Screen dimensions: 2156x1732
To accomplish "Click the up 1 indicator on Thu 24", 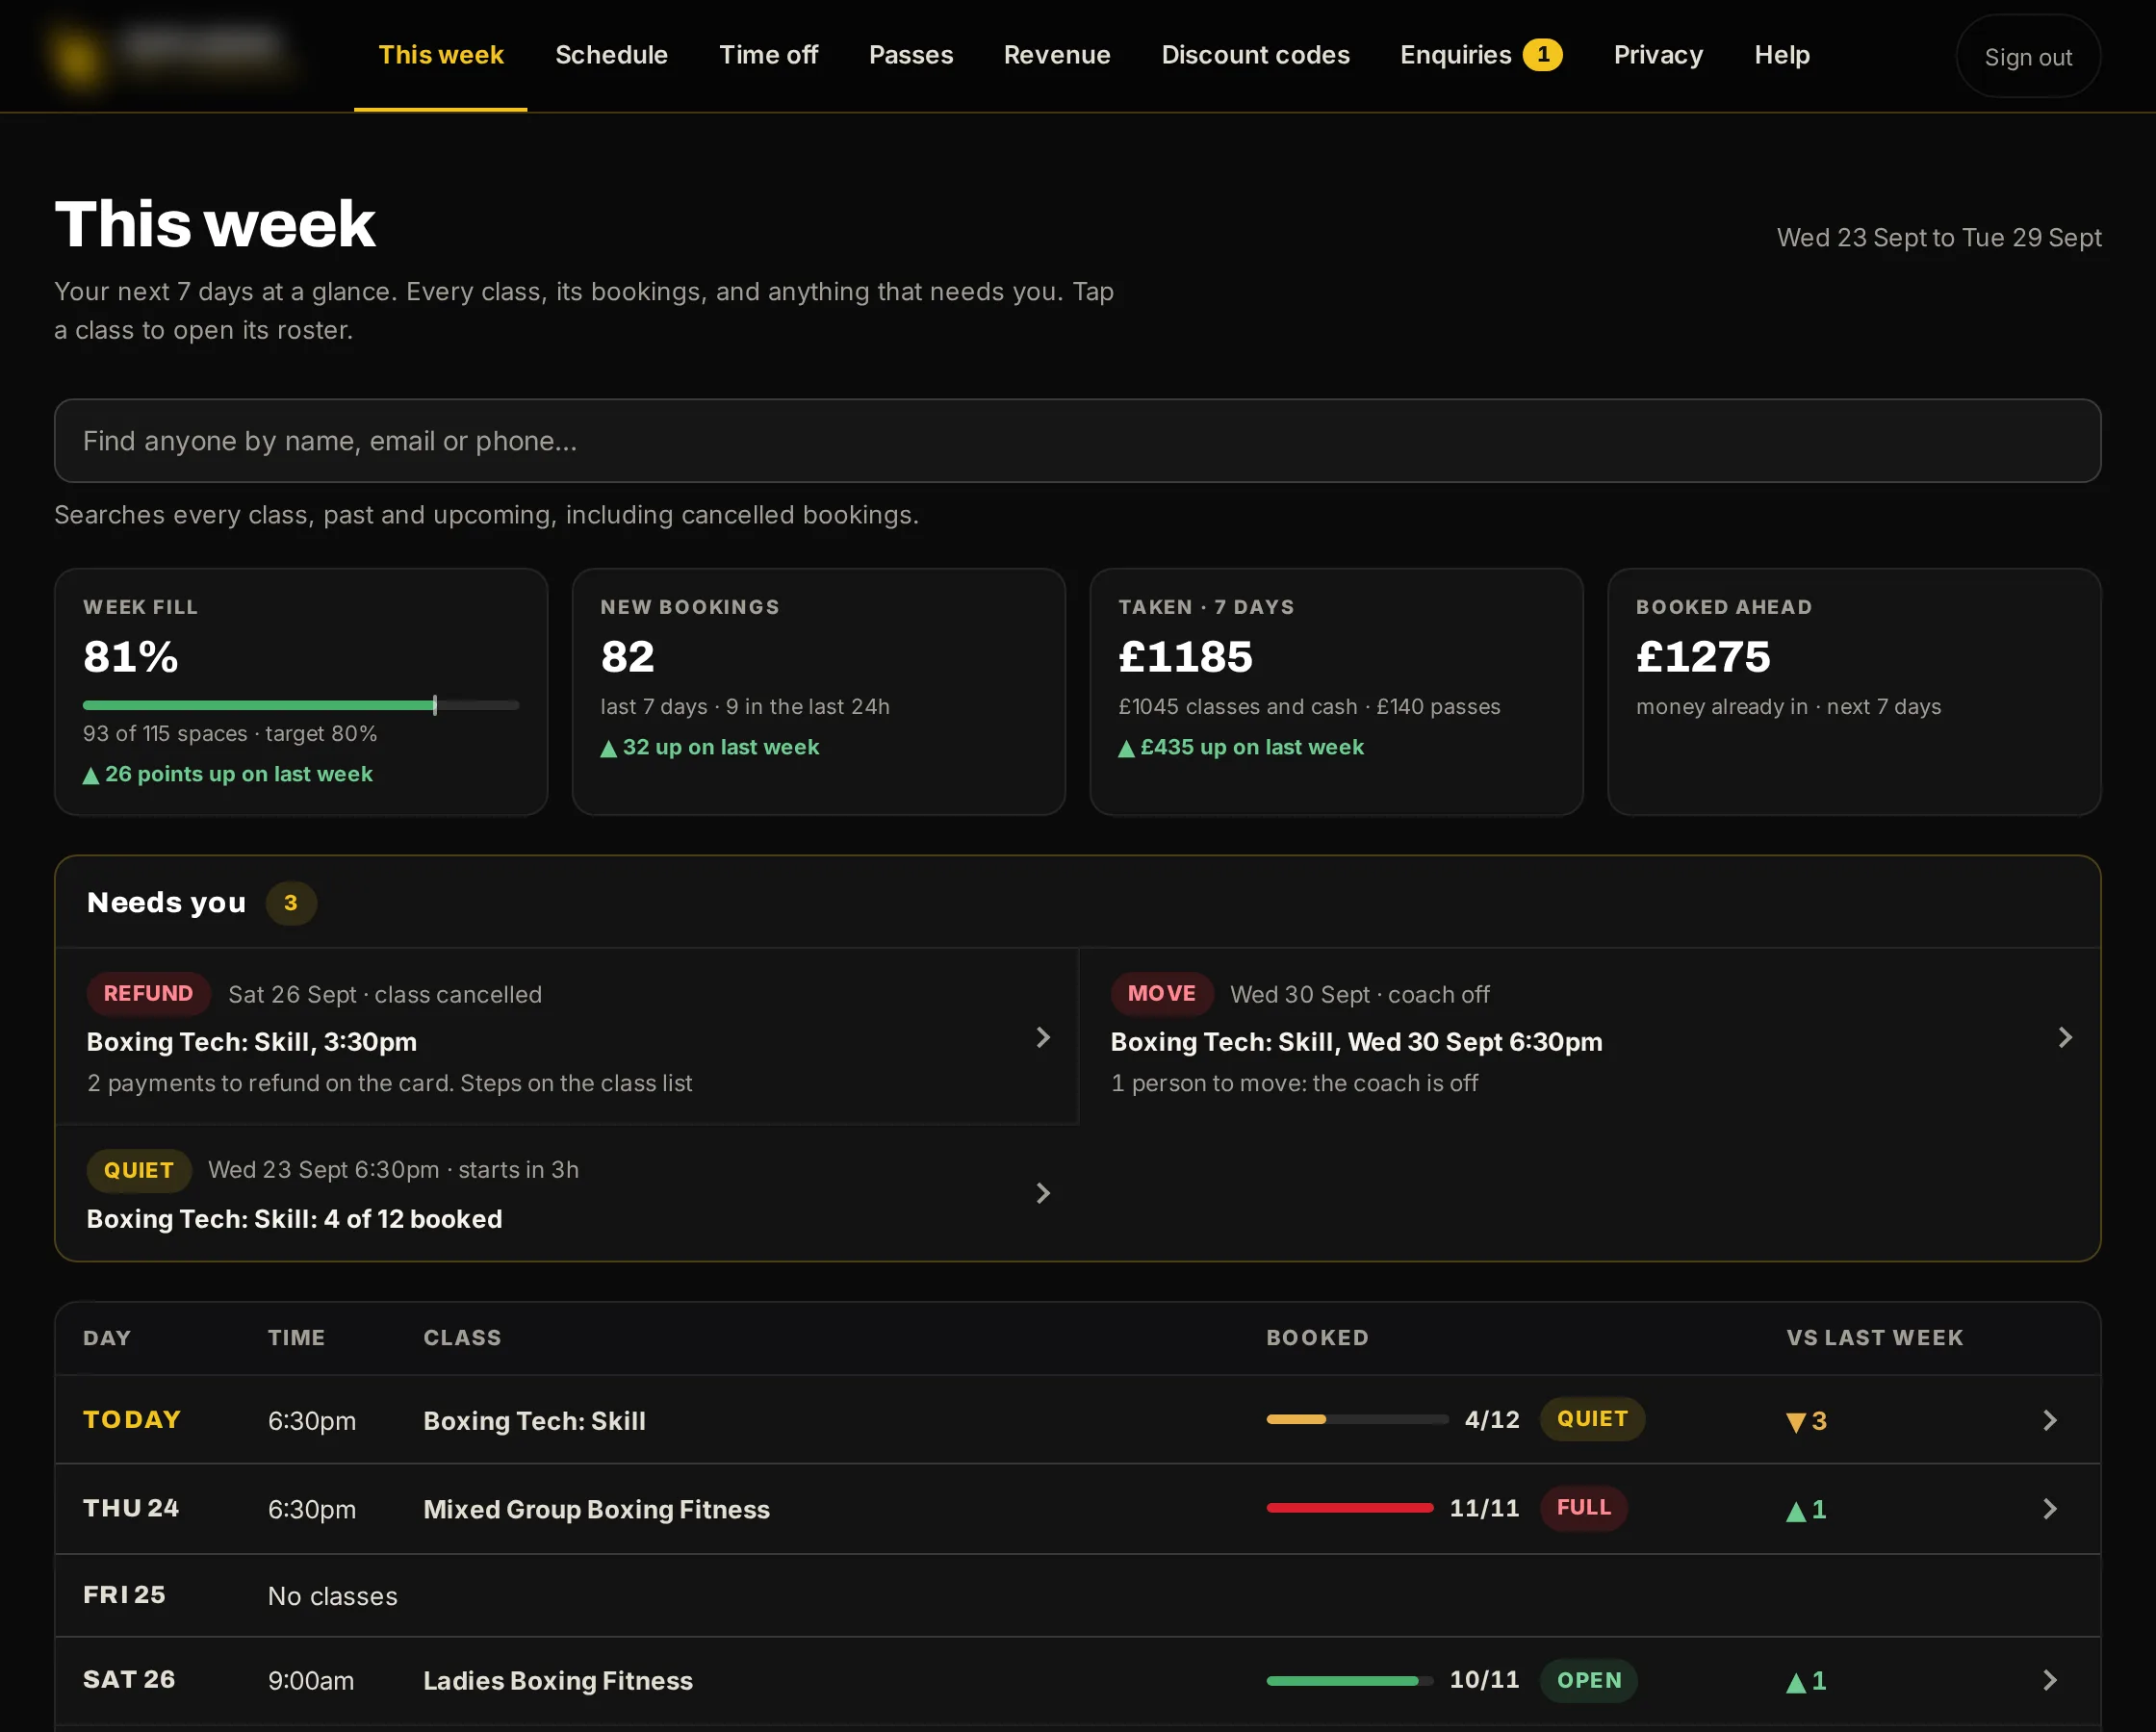I will pos(1806,1510).
